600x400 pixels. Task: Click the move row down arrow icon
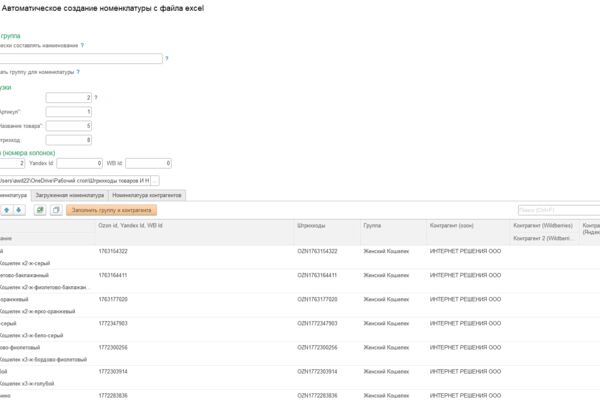[19, 210]
